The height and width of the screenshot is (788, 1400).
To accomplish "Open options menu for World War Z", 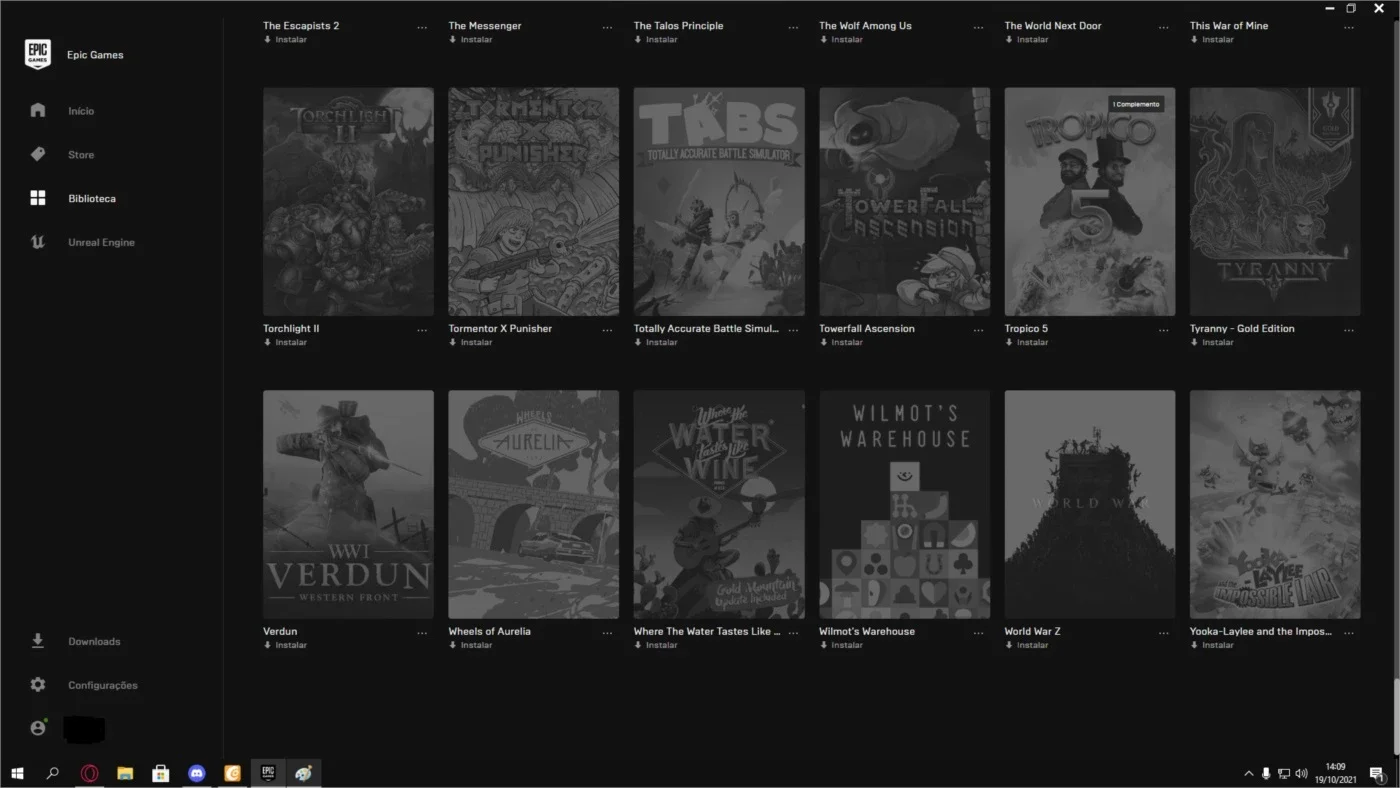I will click(1163, 633).
